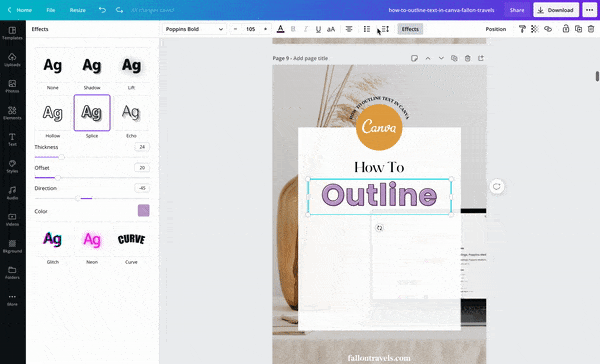The height and width of the screenshot is (364, 600).
Task: Open the Elements sidebar panel
Action: 12,113
